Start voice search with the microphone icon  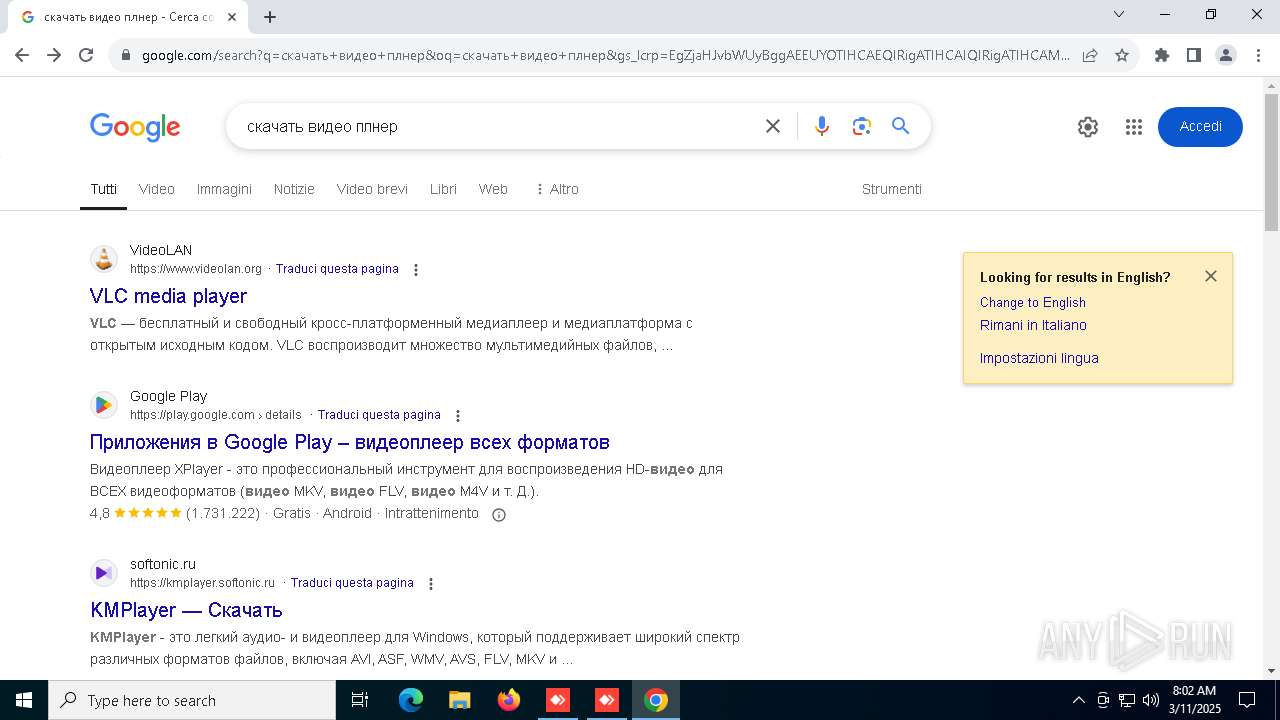(x=822, y=126)
